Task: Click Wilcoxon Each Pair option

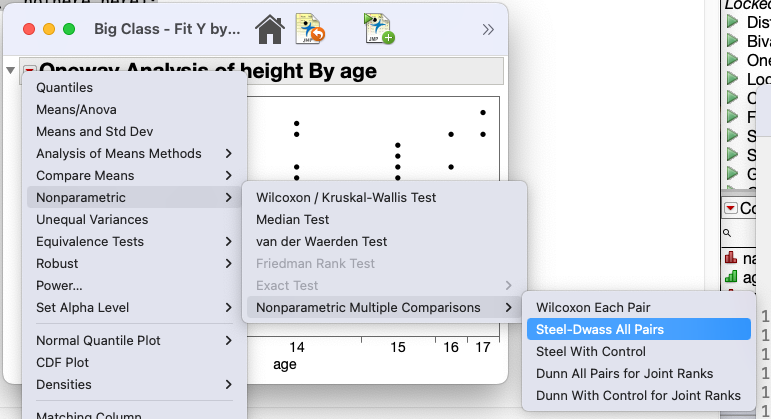Action: tap(593, 308)
